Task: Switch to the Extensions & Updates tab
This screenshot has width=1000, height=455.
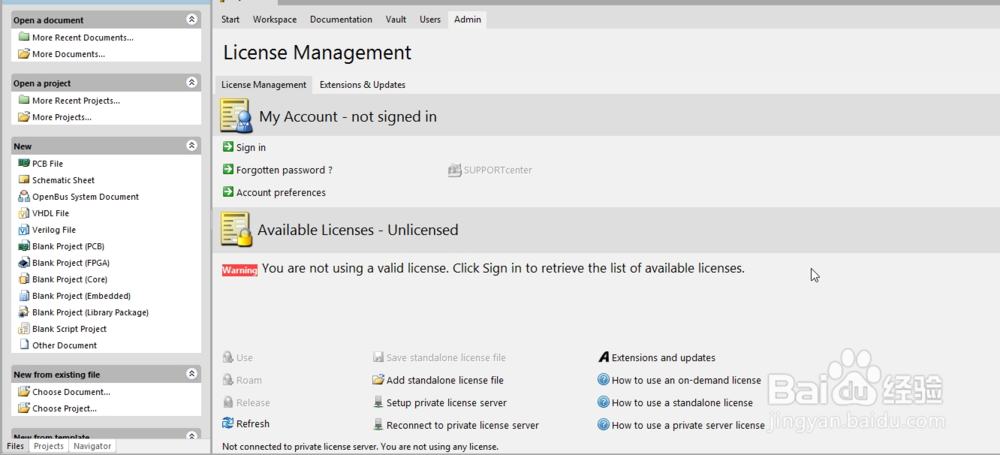Action: pyautogui.click(x=362, y=85)
